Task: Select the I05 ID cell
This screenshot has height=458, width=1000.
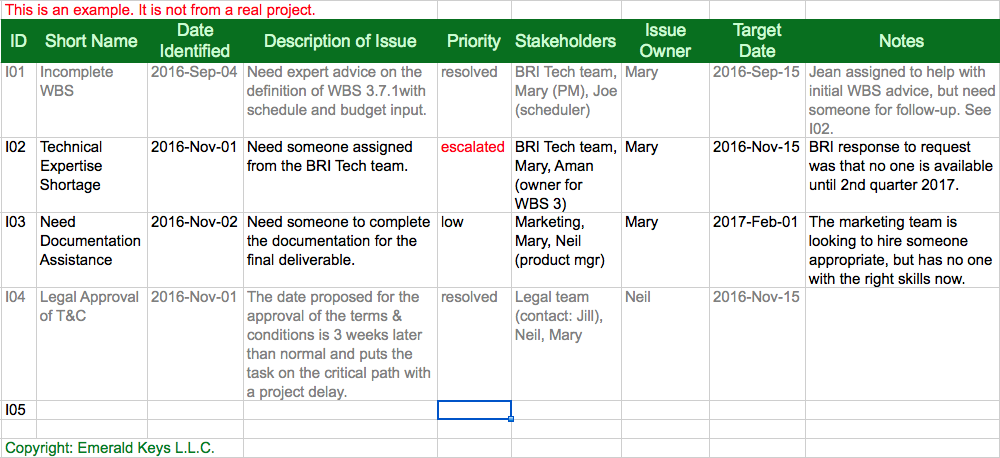Action: [x=19, y=410]
